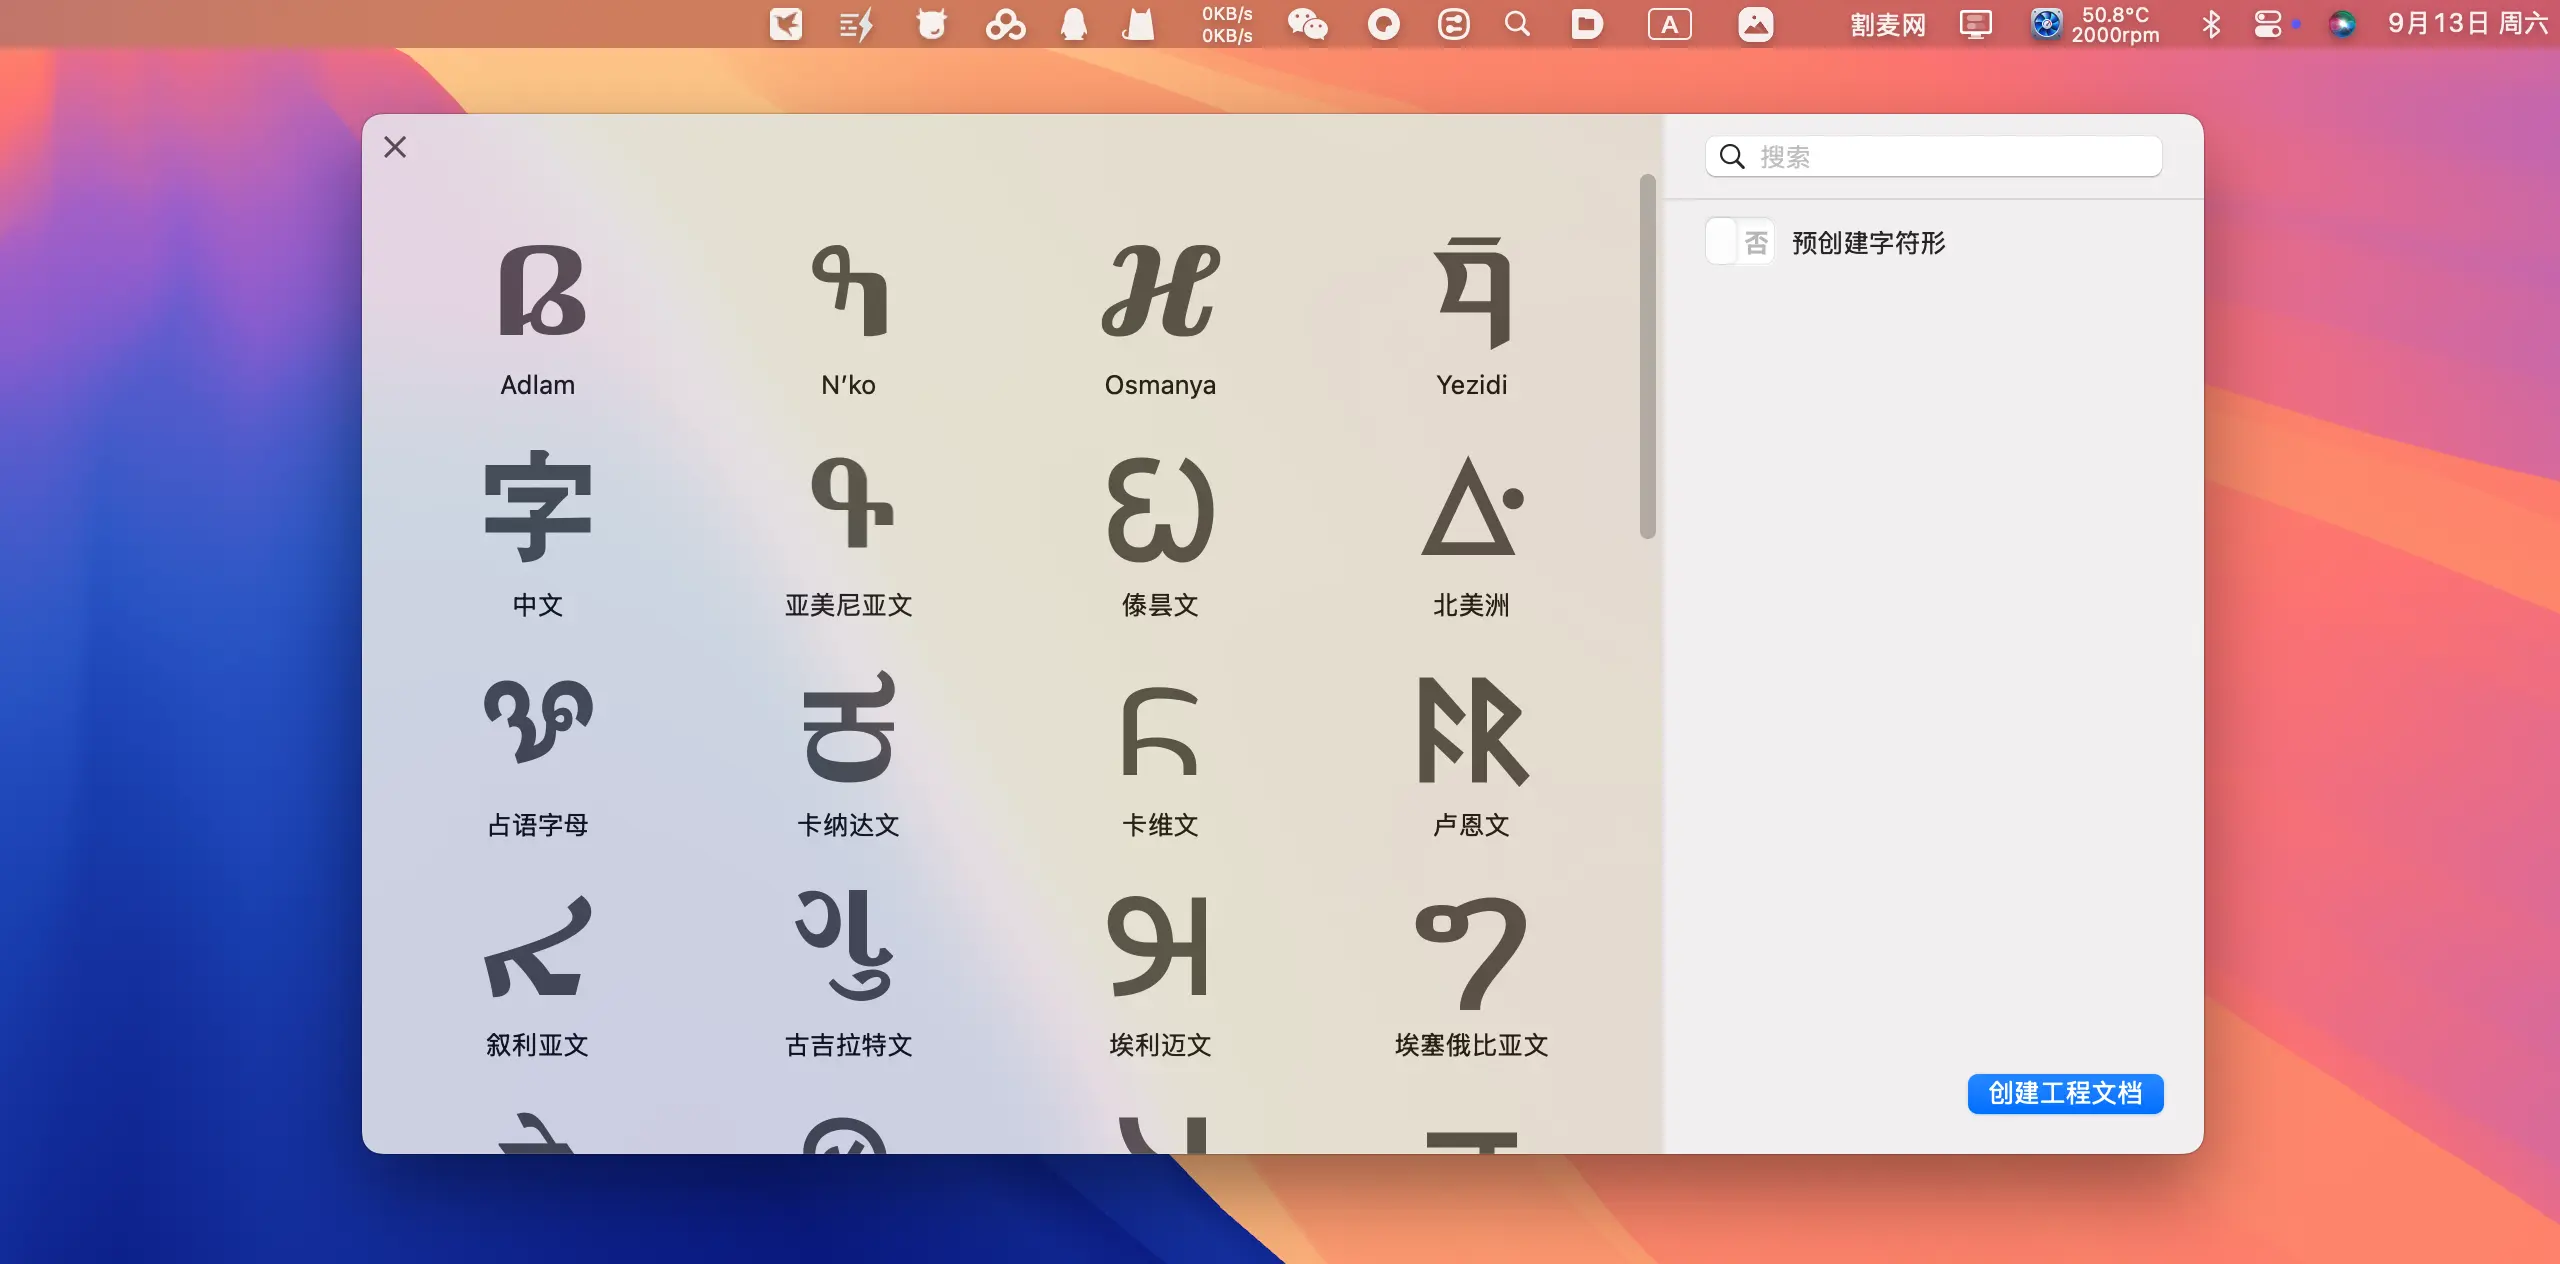Open the Bluetooth menu bar icon

coord(2211,24)
